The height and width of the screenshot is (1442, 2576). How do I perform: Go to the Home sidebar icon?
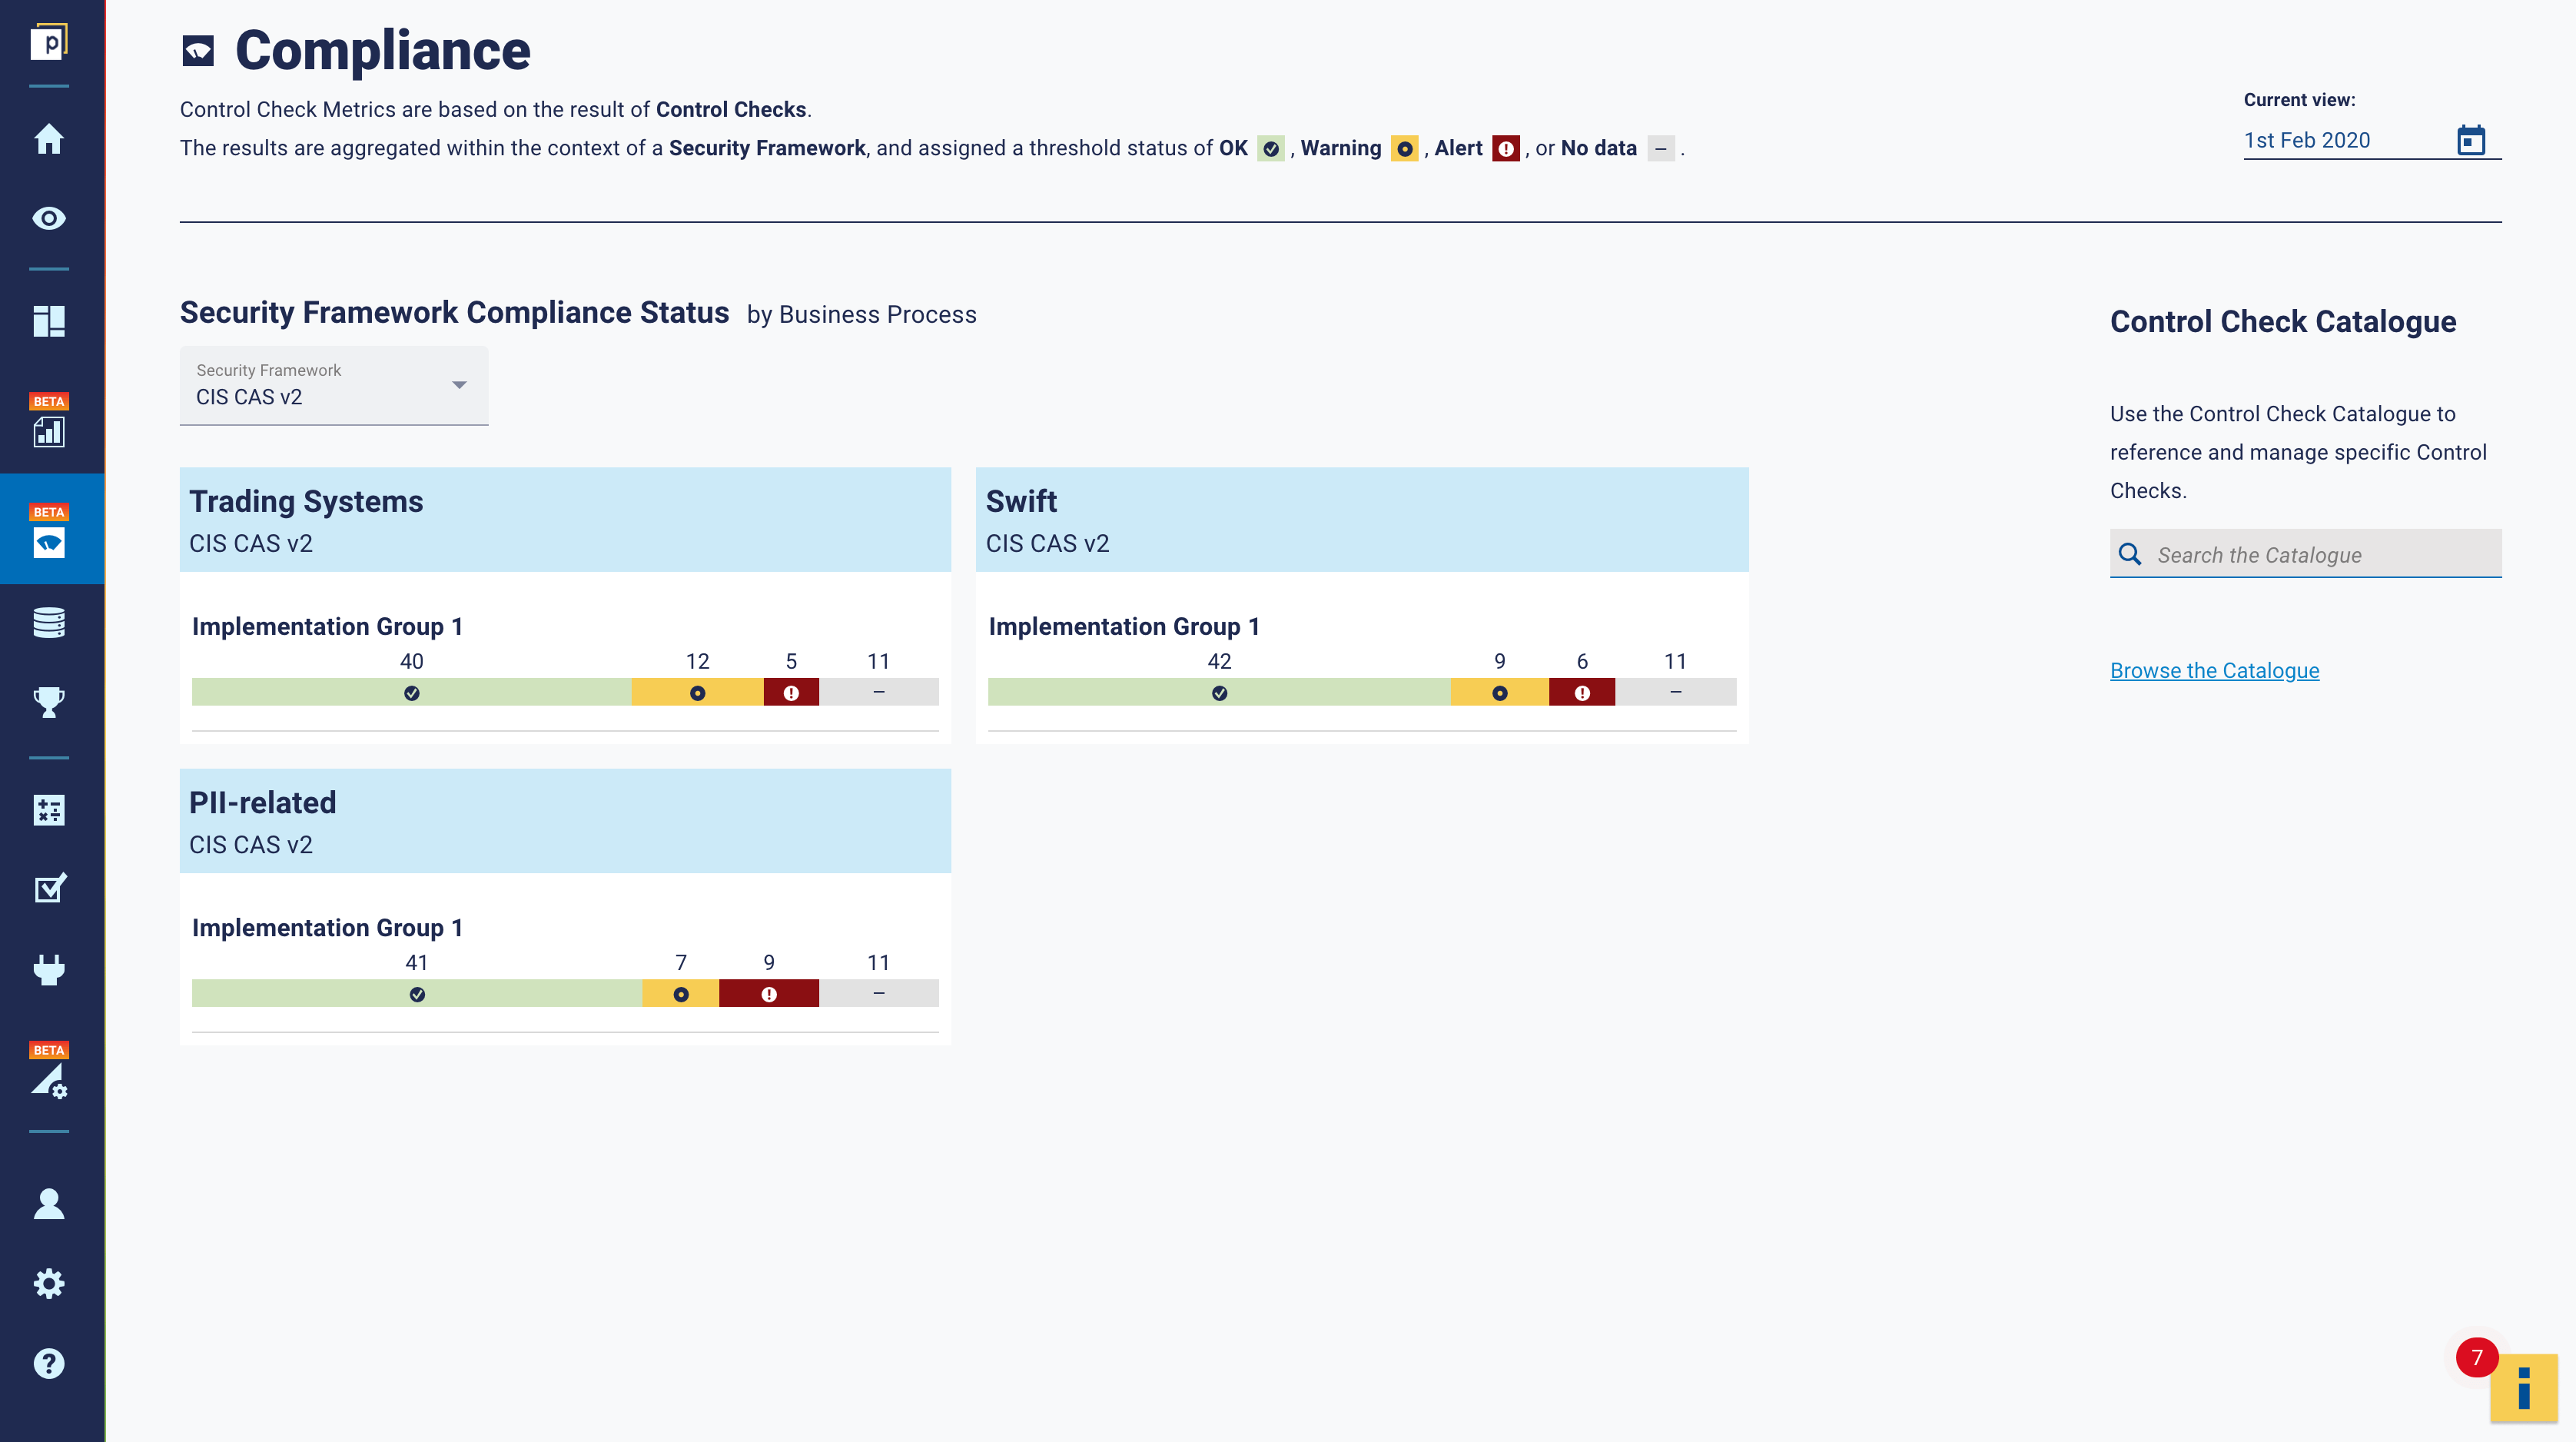(x=49, y=139)
